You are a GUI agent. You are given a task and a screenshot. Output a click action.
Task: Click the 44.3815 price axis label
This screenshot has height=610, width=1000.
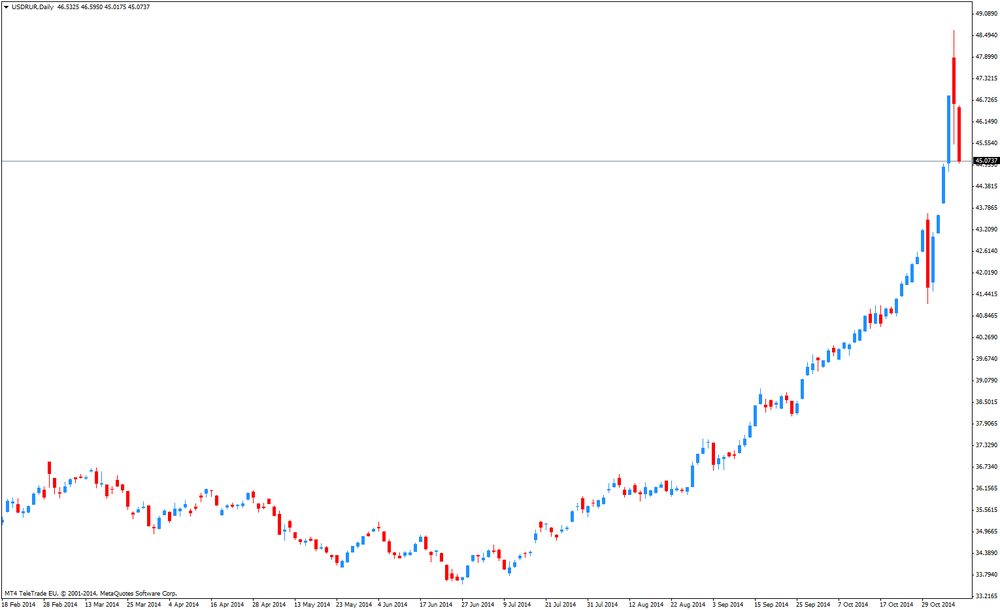(x=986, y=186)
